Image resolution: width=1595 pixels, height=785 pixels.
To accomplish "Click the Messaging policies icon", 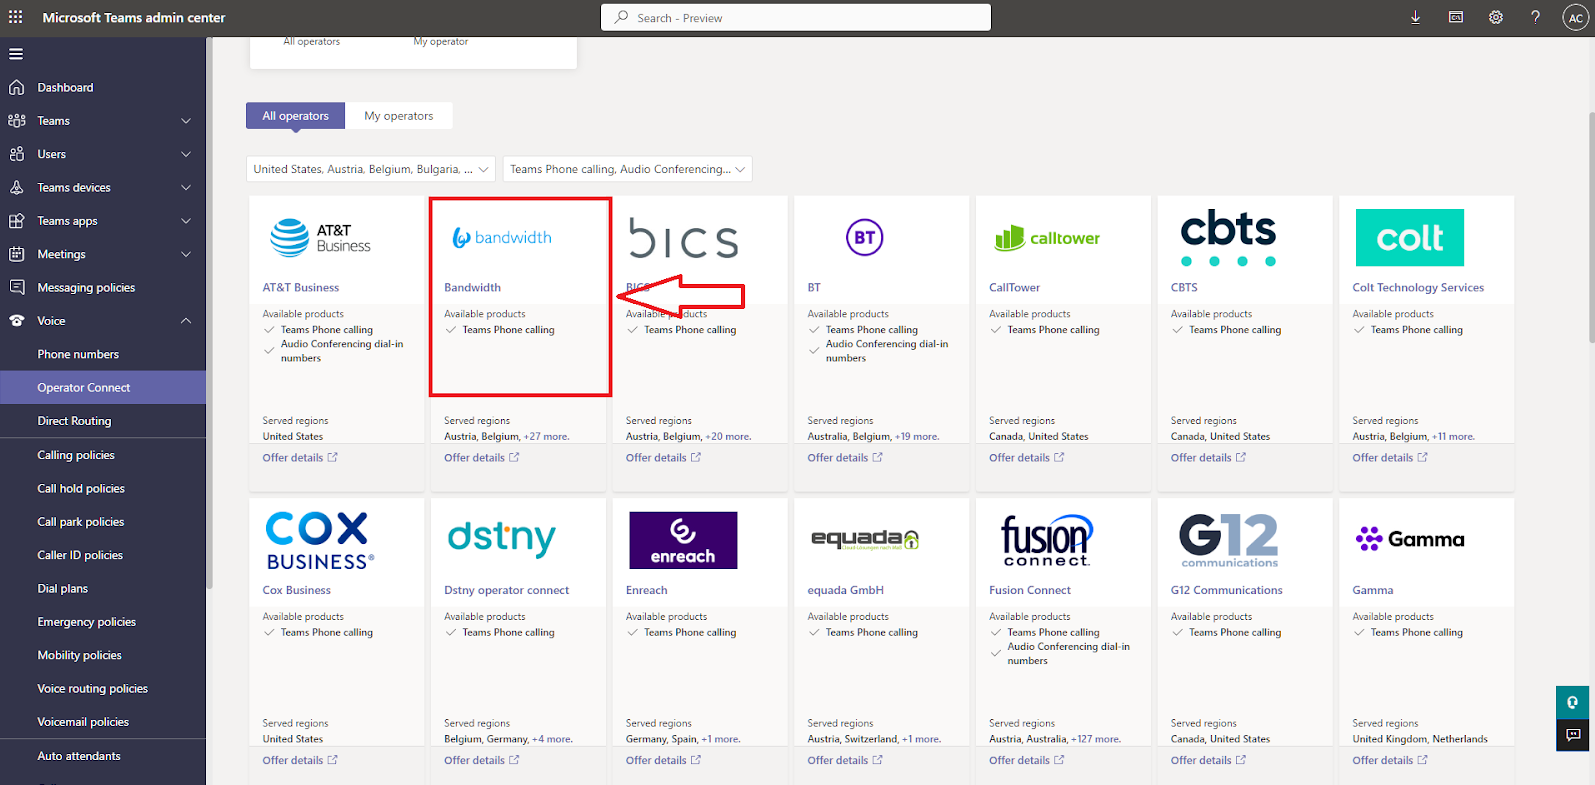I will click(16, 288).
